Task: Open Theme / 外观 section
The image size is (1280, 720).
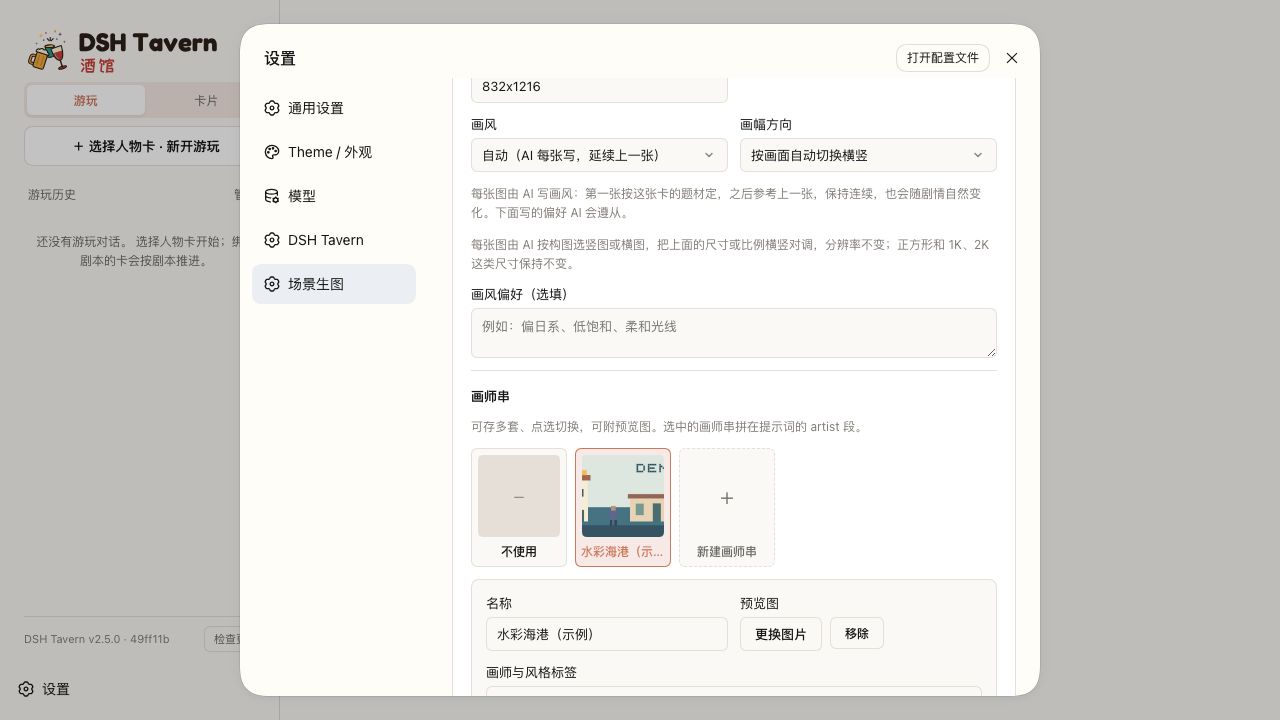Action: coord(334,152)
